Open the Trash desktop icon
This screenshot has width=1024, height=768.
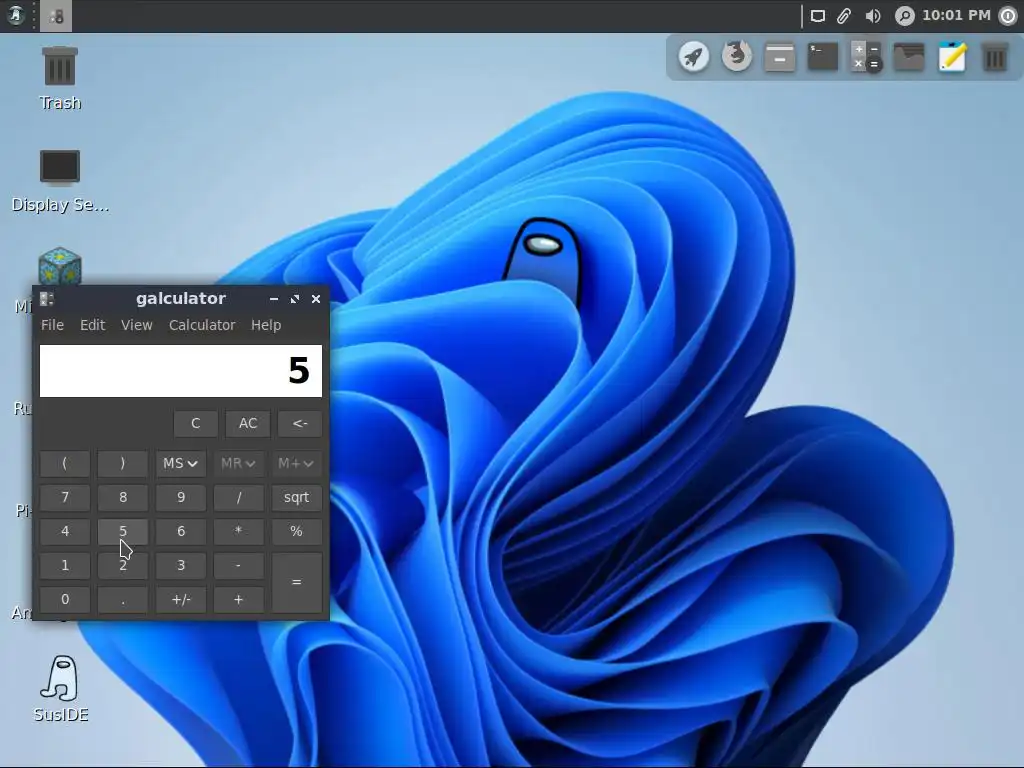pyautogui.click(x=60, y=77)
